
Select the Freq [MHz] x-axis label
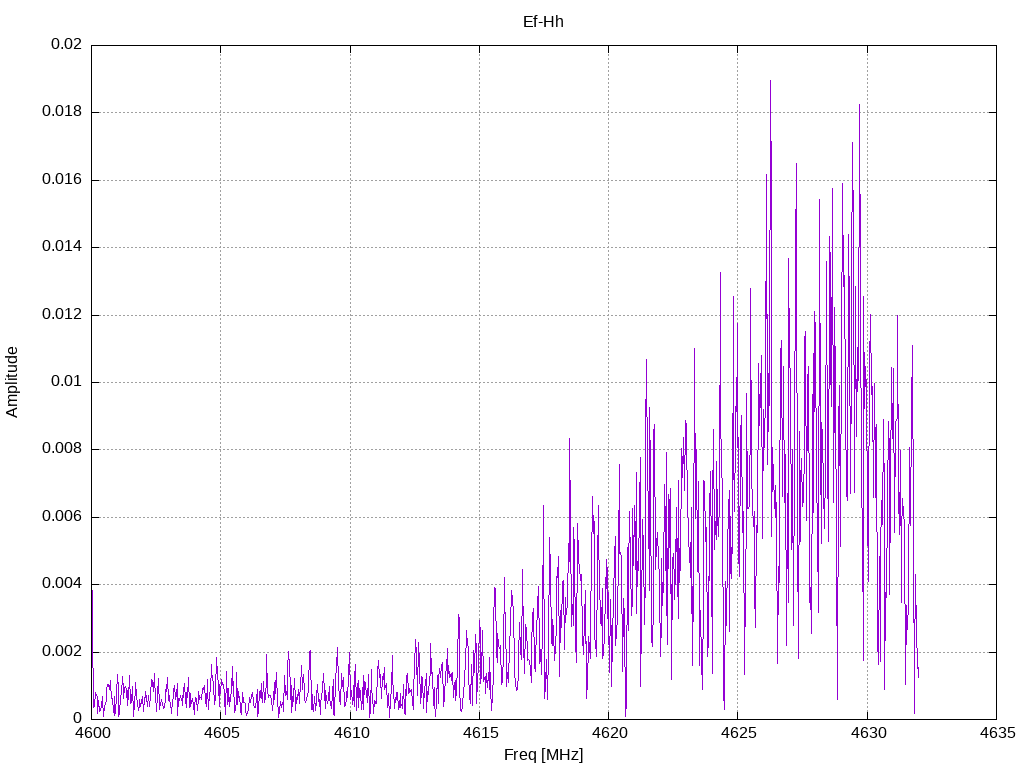(x=543, y=755)
